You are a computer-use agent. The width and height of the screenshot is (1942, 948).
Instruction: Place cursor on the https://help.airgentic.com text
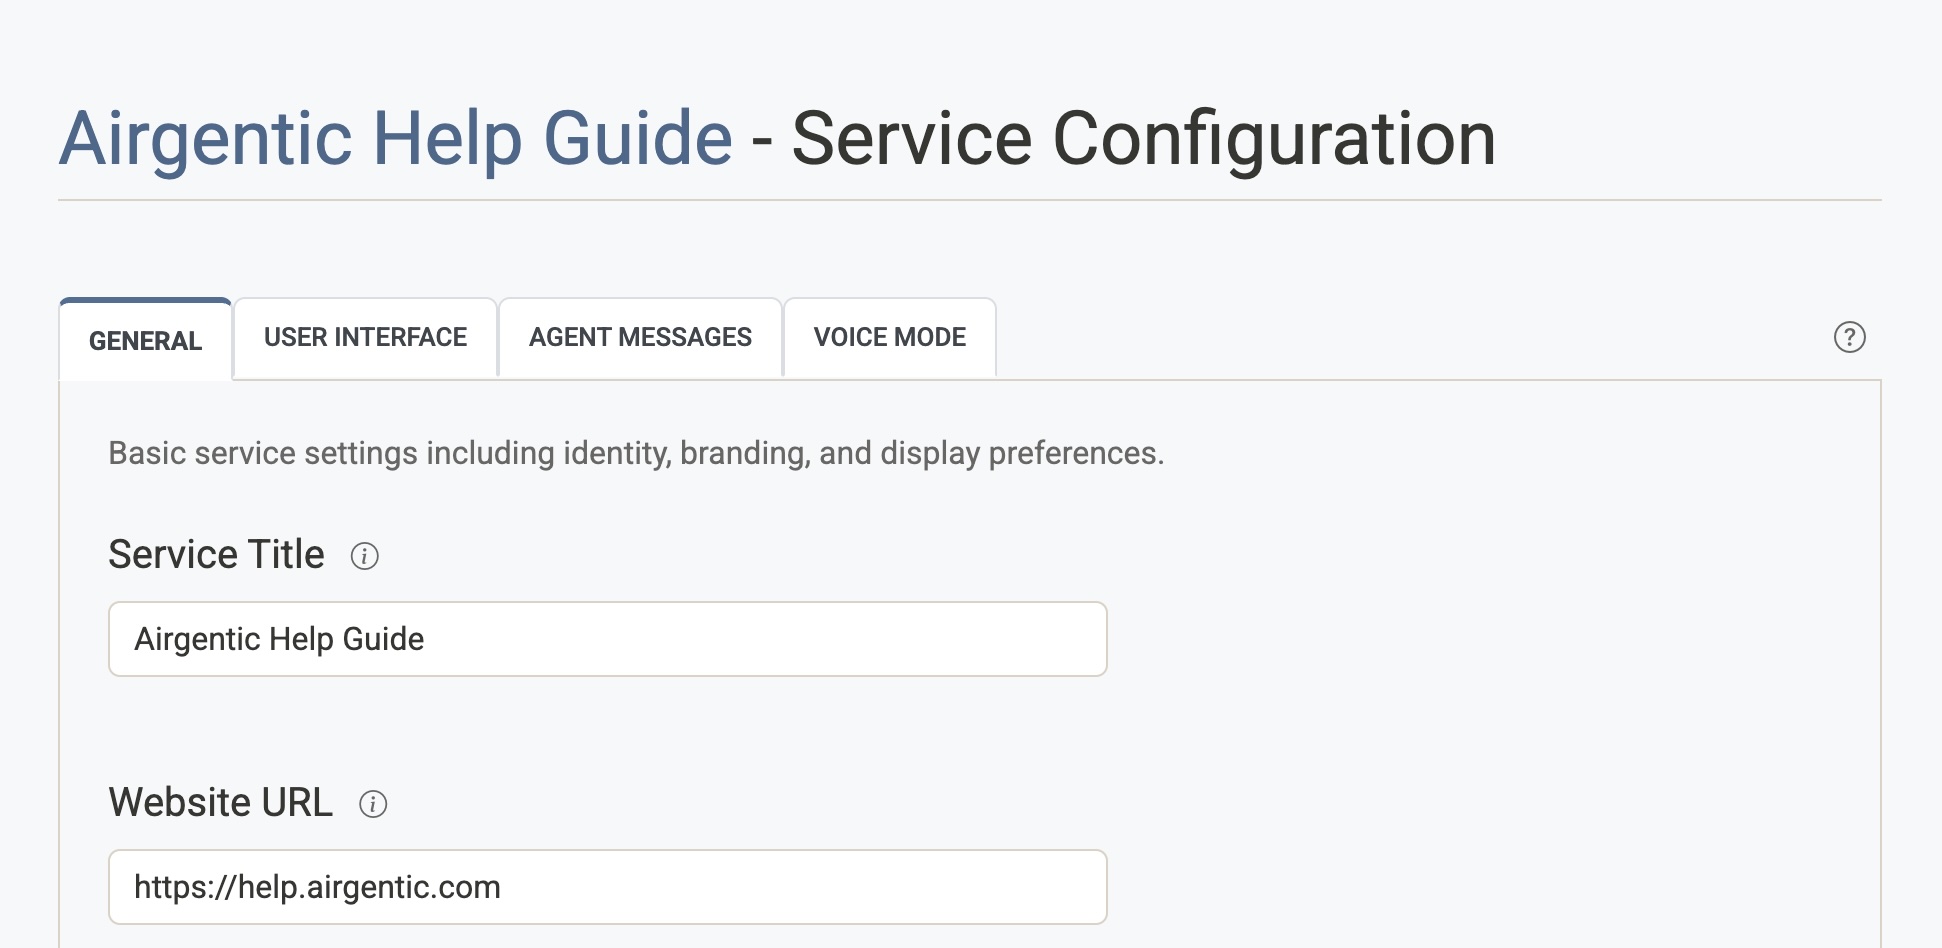click(x=317, y=887)
